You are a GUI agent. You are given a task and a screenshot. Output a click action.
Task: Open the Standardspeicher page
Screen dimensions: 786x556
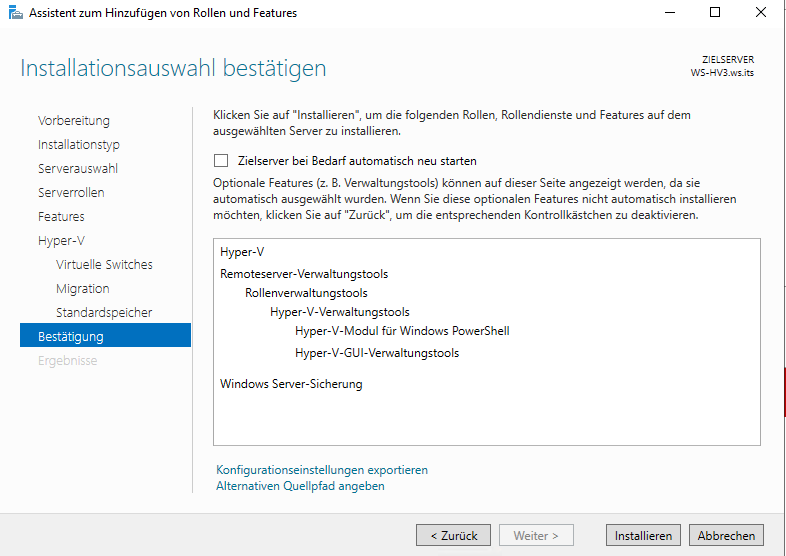(x=104, y=312)
